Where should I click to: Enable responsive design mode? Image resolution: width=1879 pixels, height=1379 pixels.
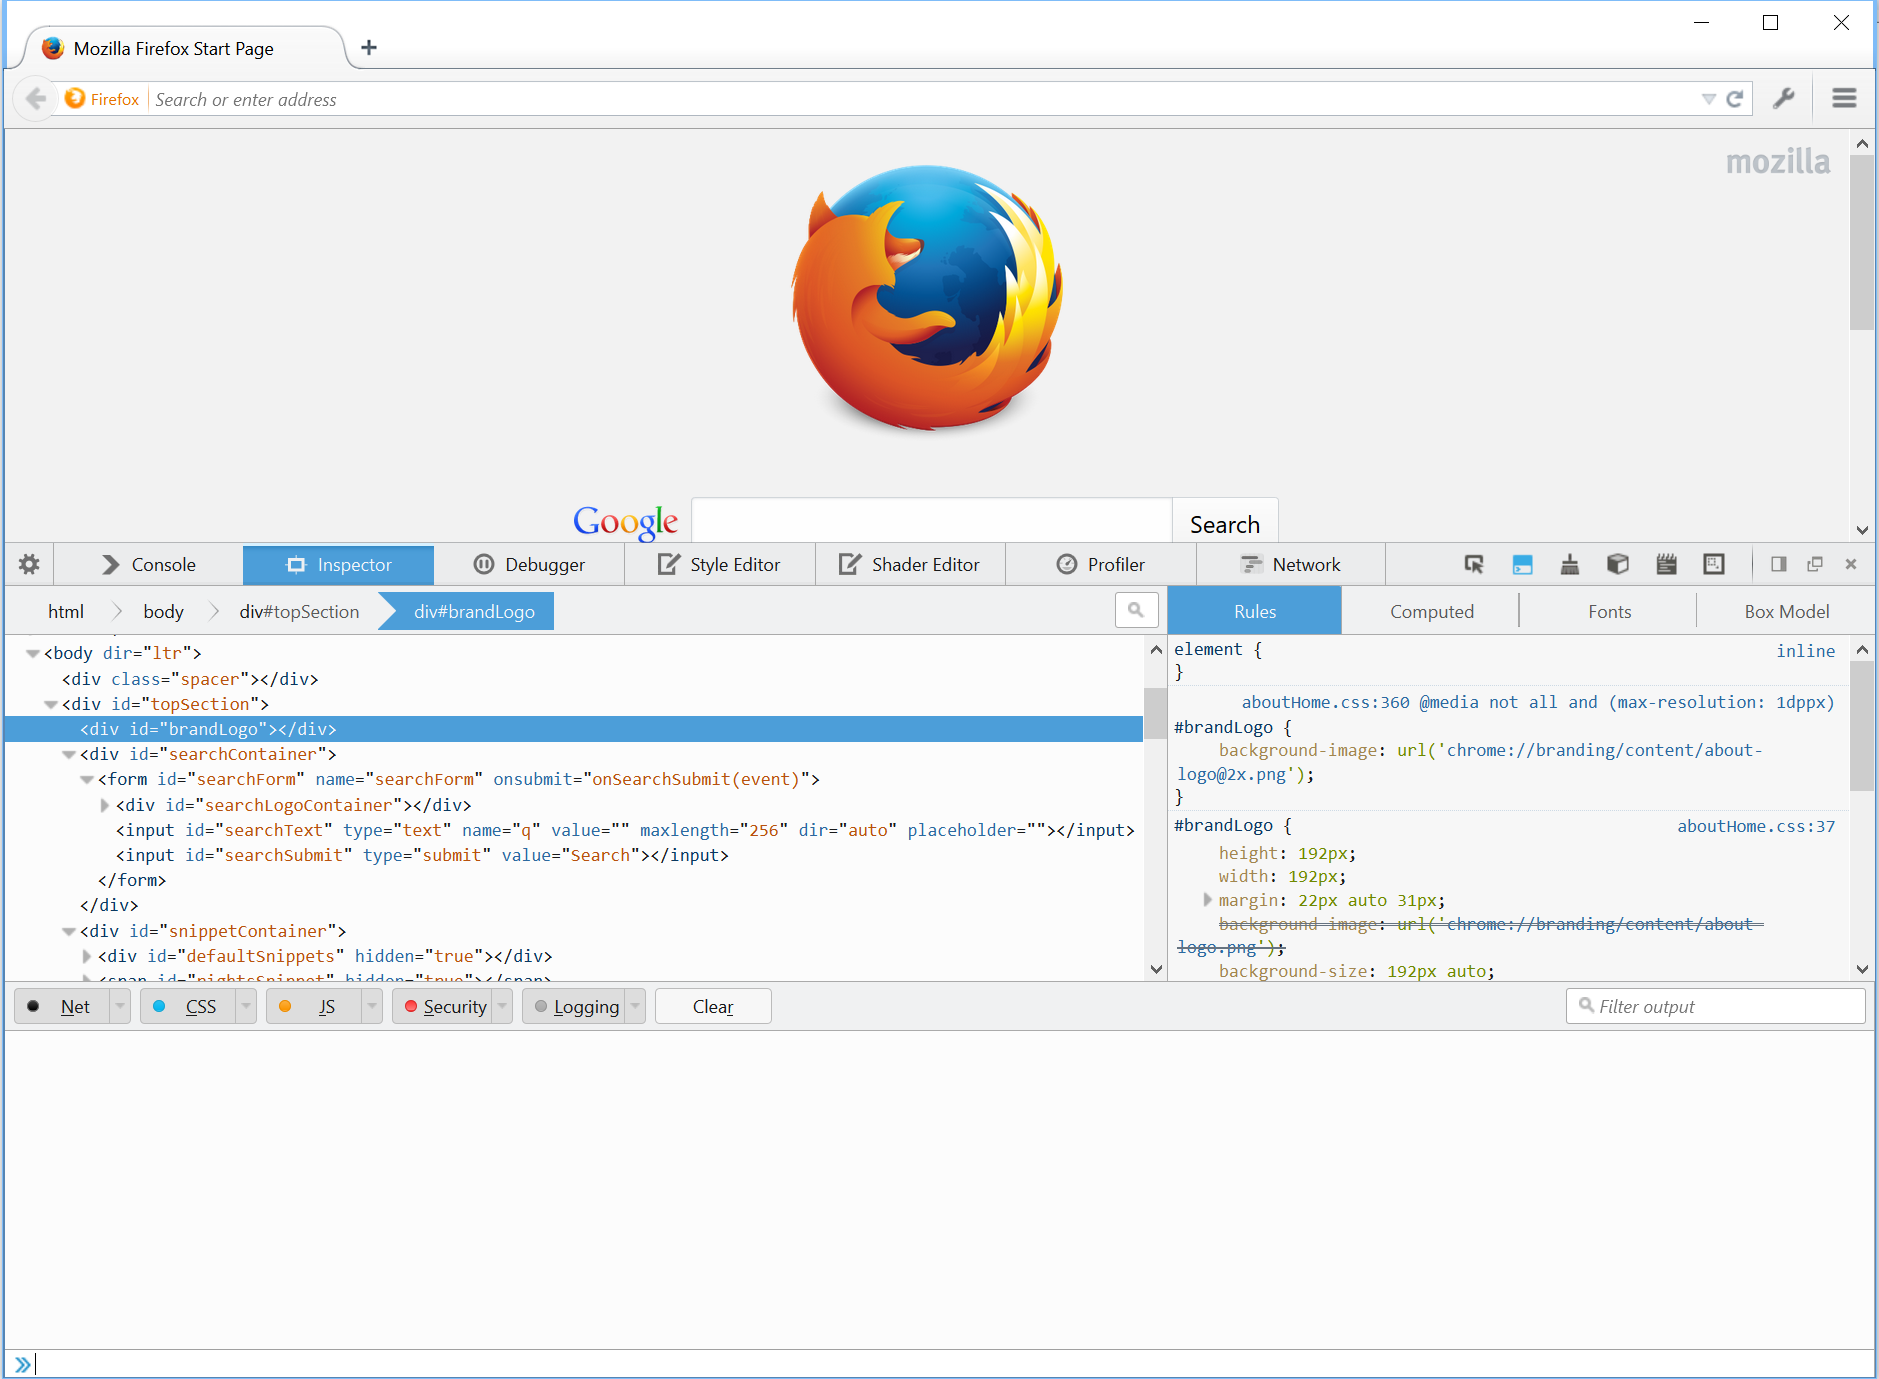click(x=1714, y=564)
